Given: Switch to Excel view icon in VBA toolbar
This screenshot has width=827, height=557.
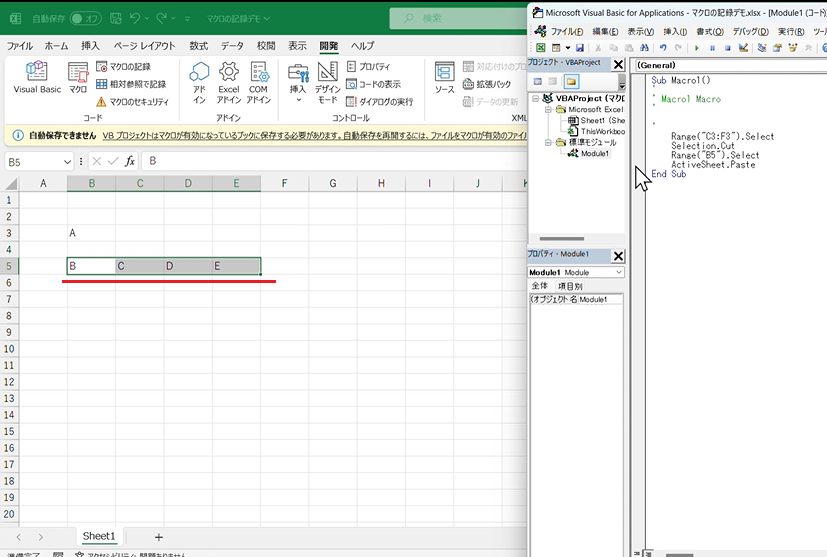Looking at the screenshot, I should click(541, 47).
